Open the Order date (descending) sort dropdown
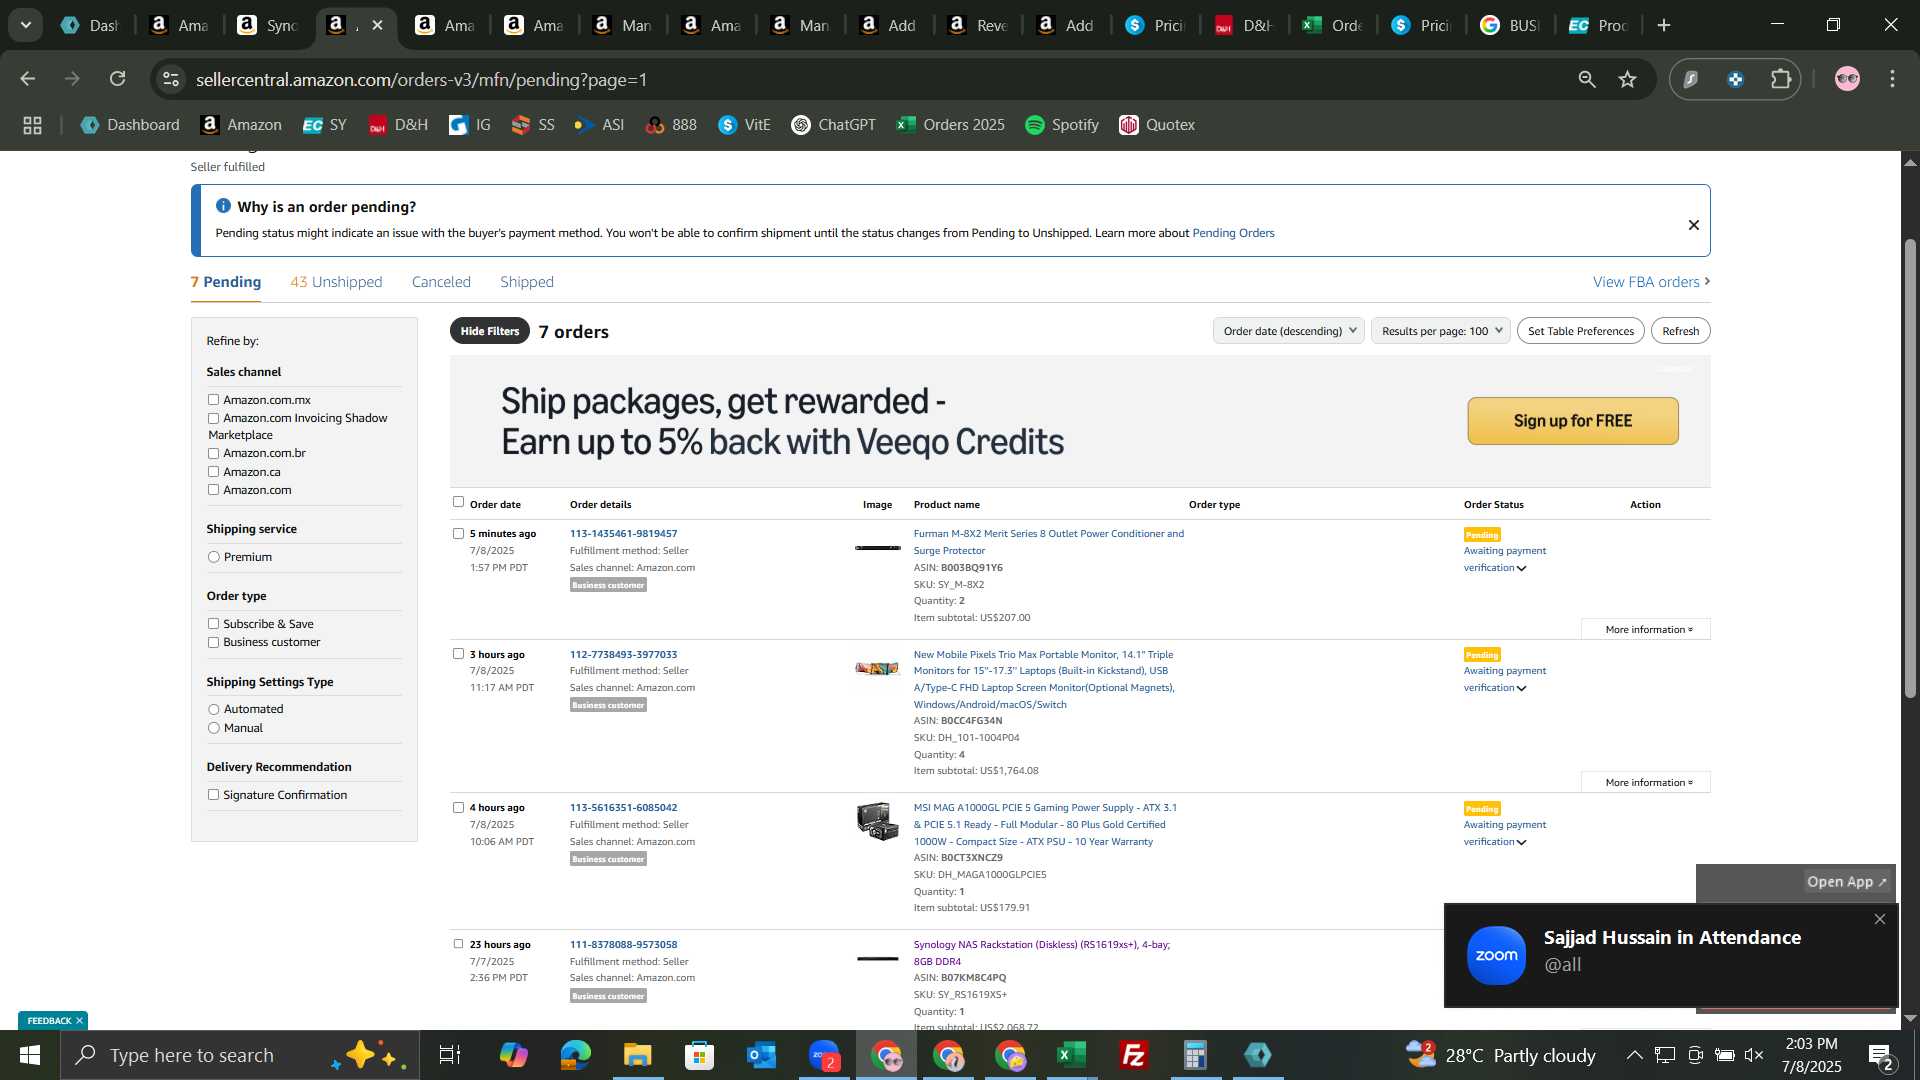The image size is (1920, 1080). (1288, 331)
